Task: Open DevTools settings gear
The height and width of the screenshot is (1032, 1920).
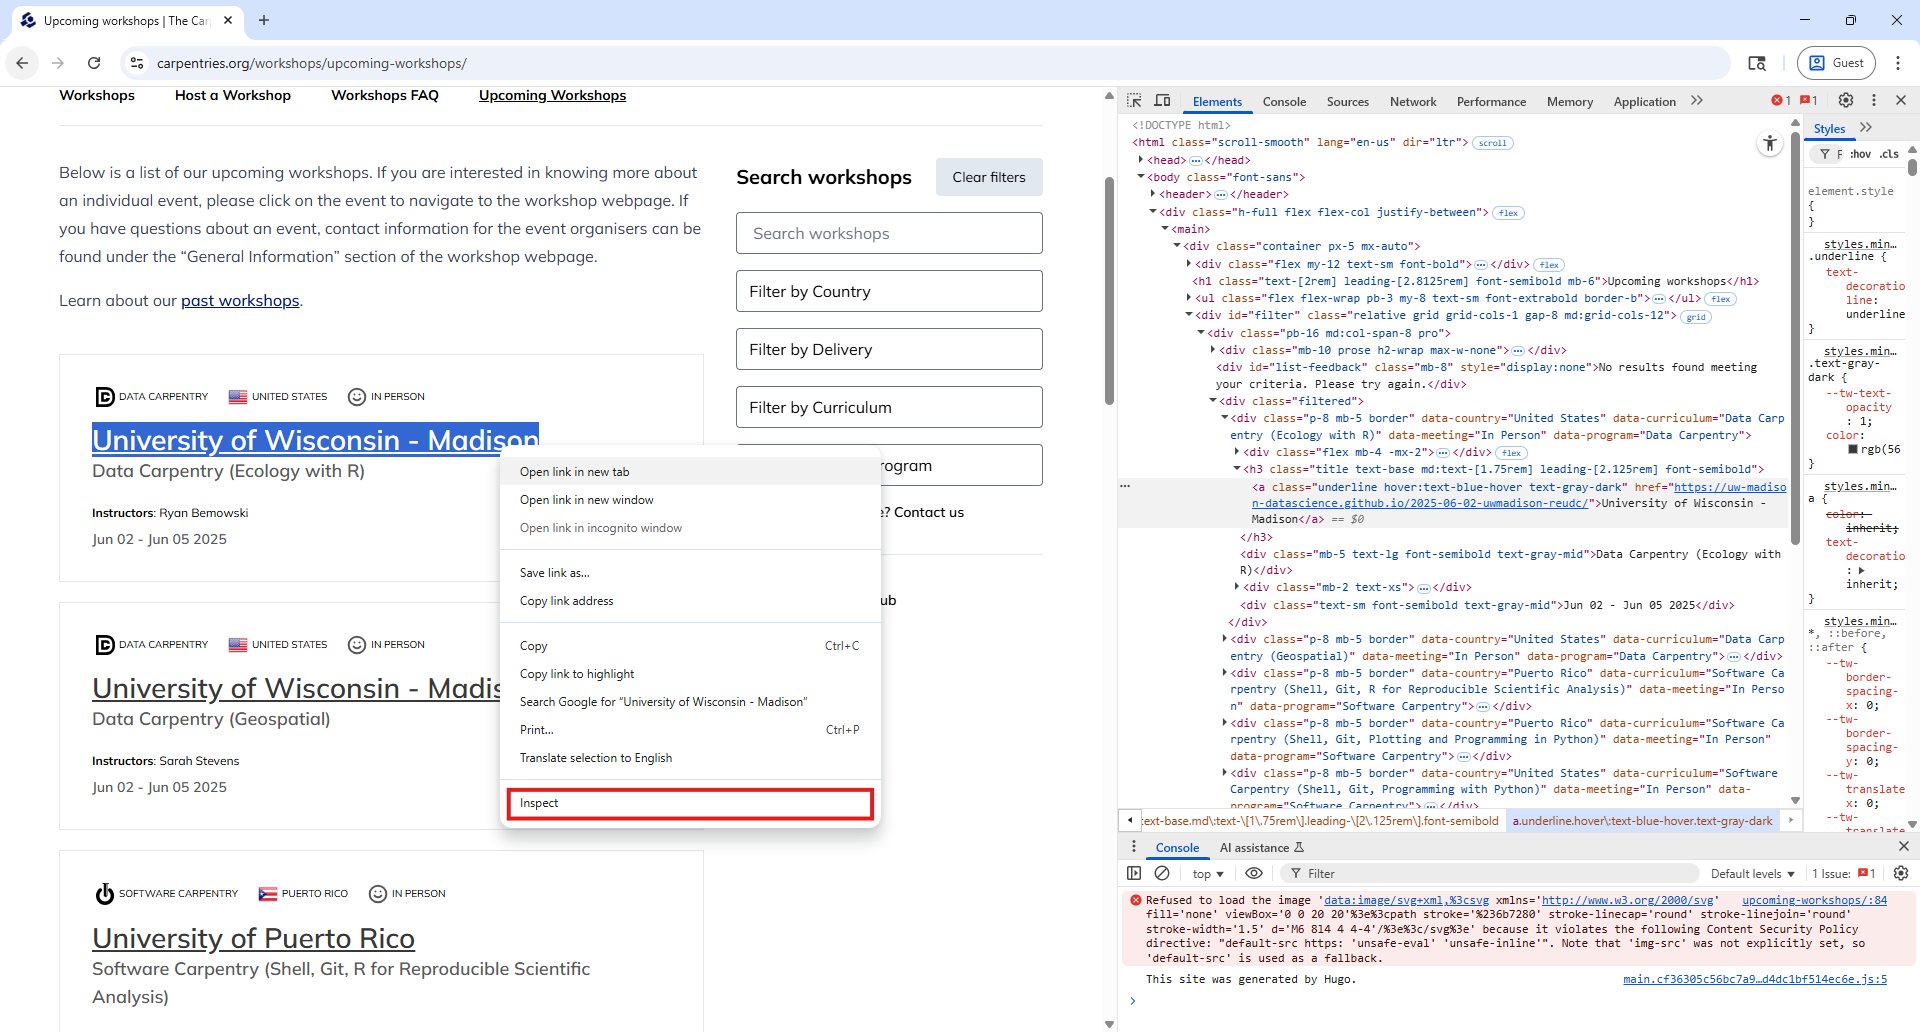Action: [x=1846, y=100]
